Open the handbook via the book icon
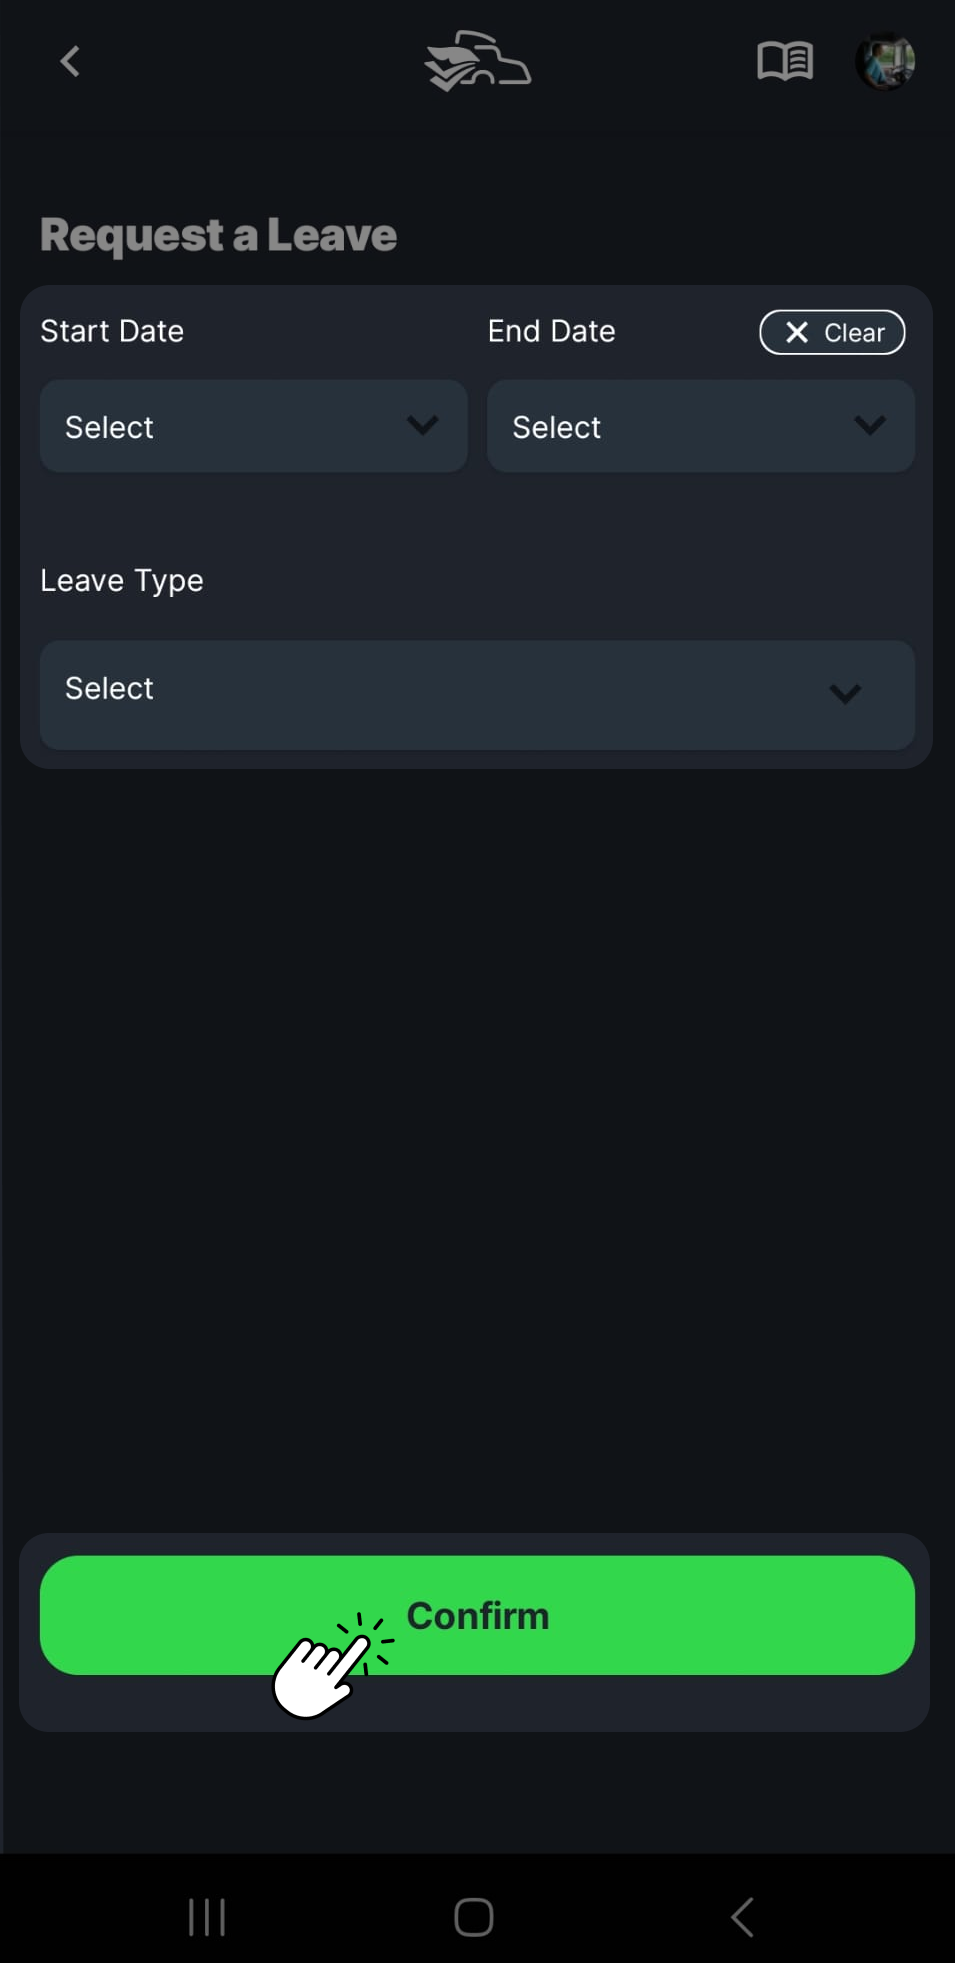955x1963 pixels. click(x=785, y=61)
